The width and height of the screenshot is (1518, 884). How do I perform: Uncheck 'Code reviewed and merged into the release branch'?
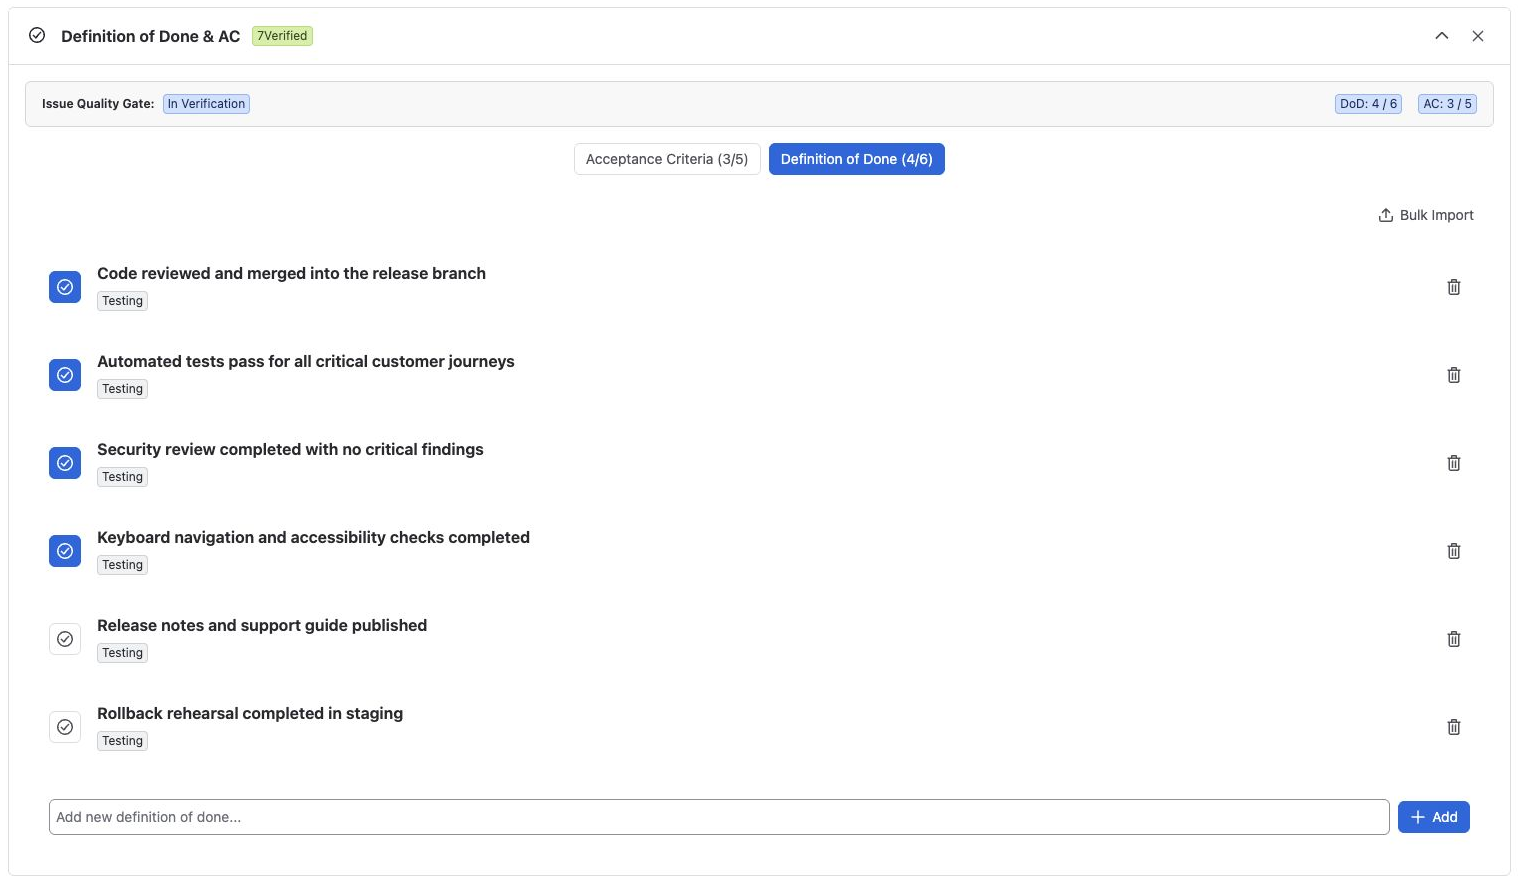[65, 287]
